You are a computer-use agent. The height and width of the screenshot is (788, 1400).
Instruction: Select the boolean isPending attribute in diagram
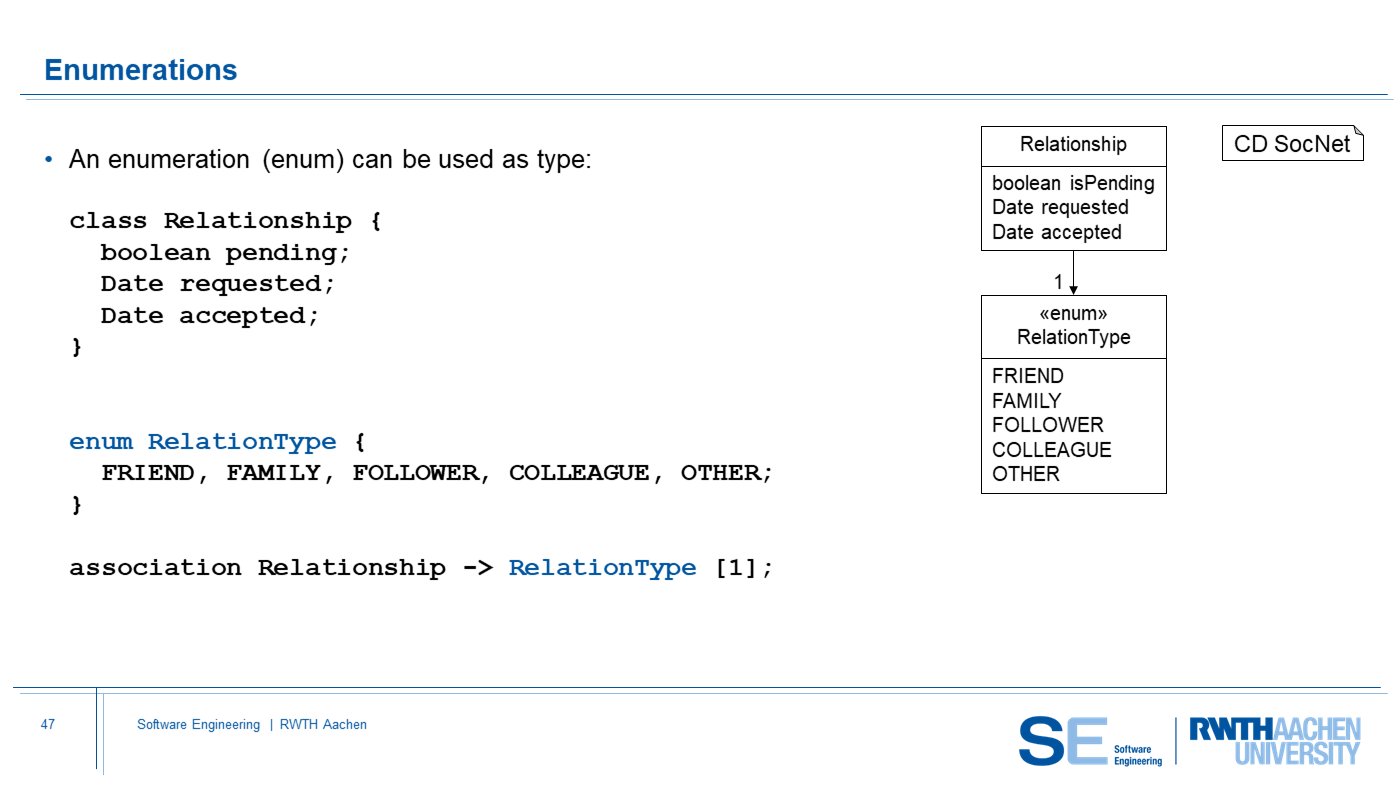[1073, 183]
